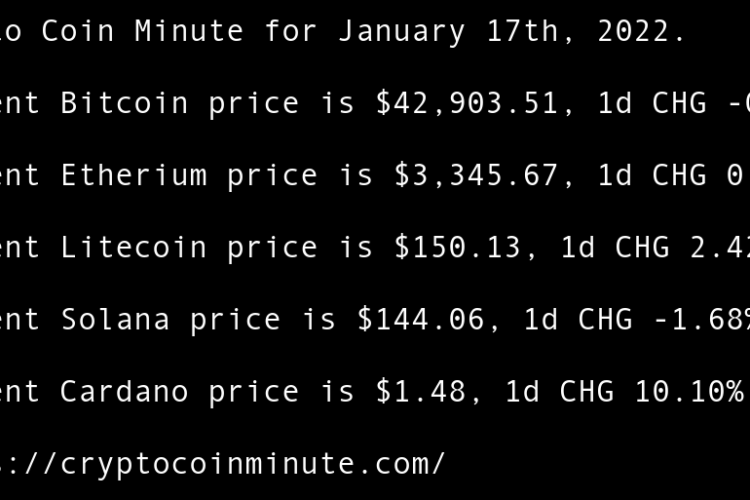Click the date text January

coord(401,31)
